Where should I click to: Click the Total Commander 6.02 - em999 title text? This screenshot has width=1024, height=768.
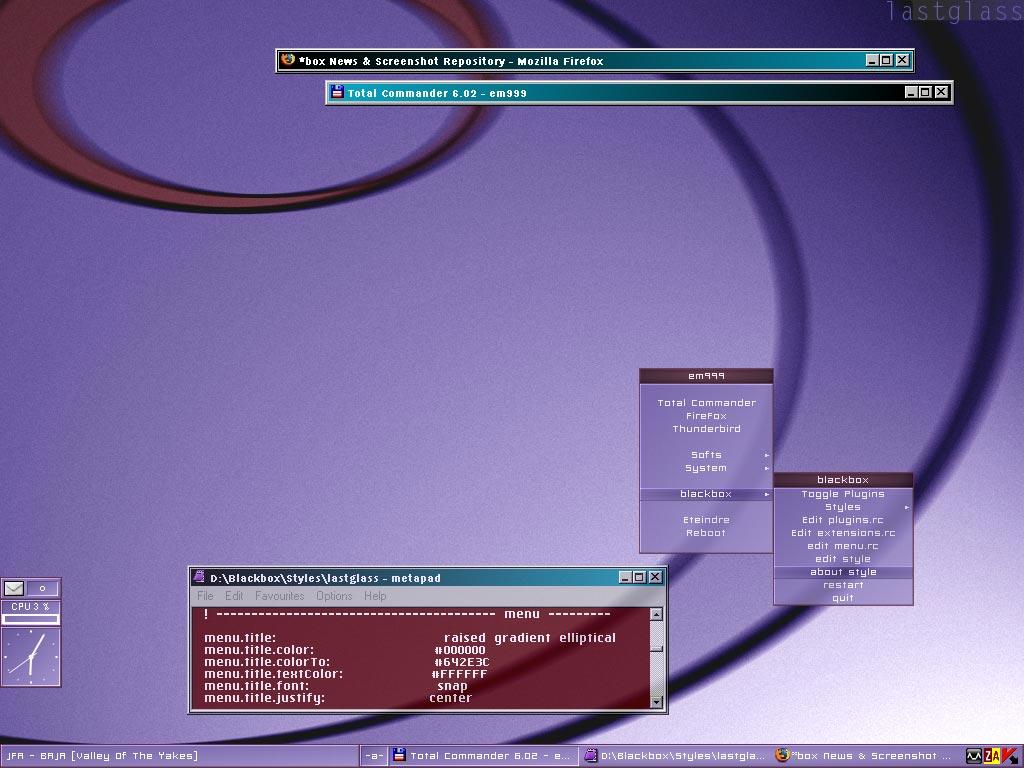pos(437,93)
